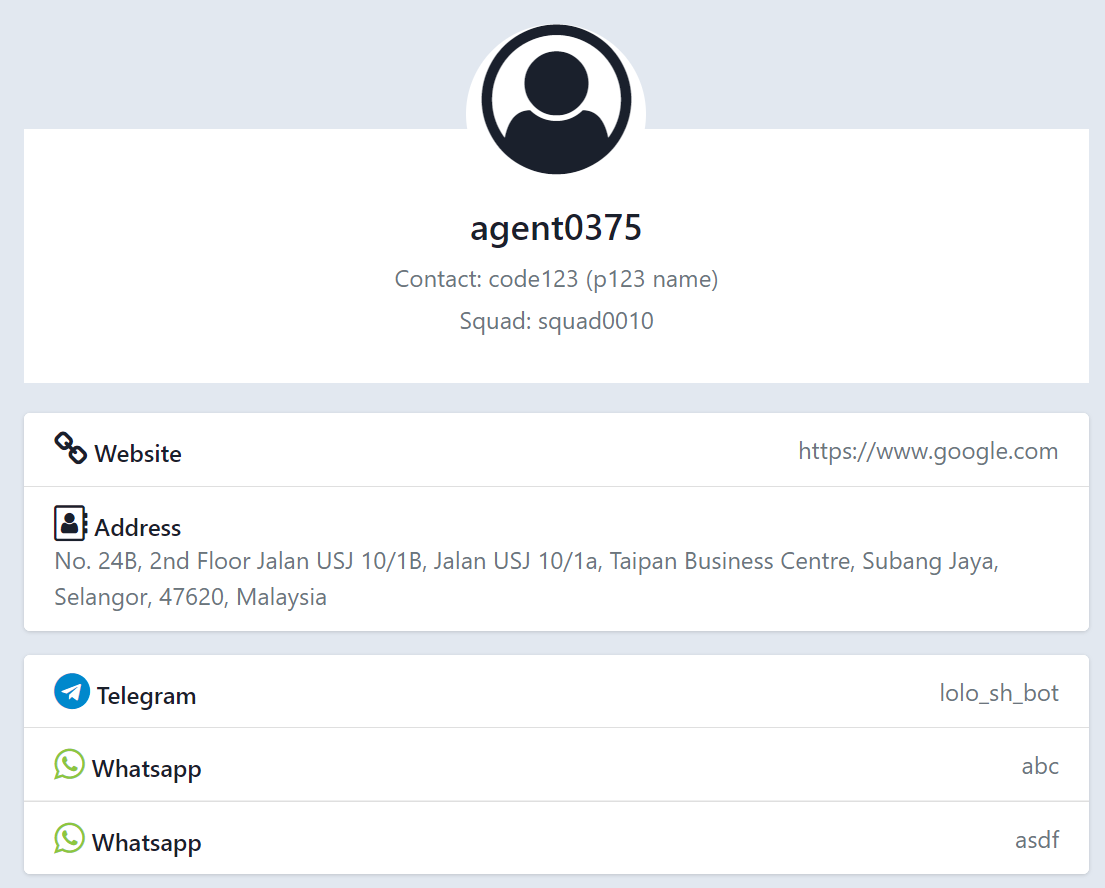Image resolution: width=1105 pixels, height=888 pixels.
Task: Open the lolo_sh_bot Telegram handle
Action: coord(998,692)
